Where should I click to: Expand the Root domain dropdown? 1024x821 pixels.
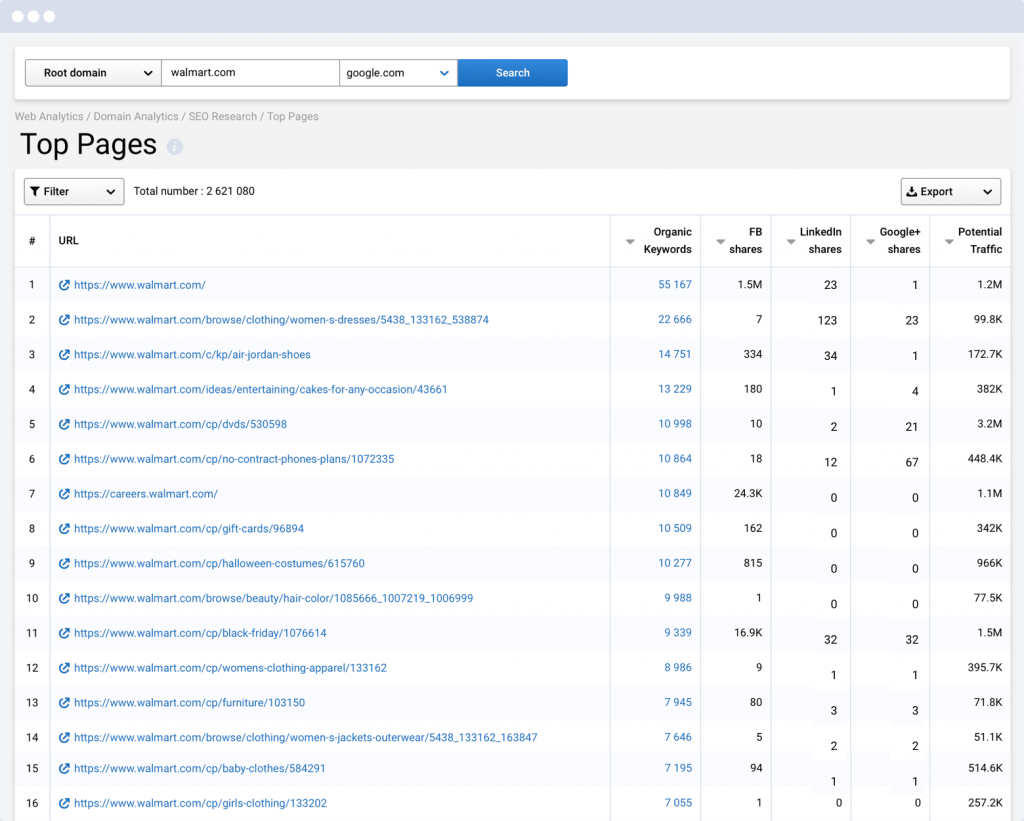click(93, 73)
